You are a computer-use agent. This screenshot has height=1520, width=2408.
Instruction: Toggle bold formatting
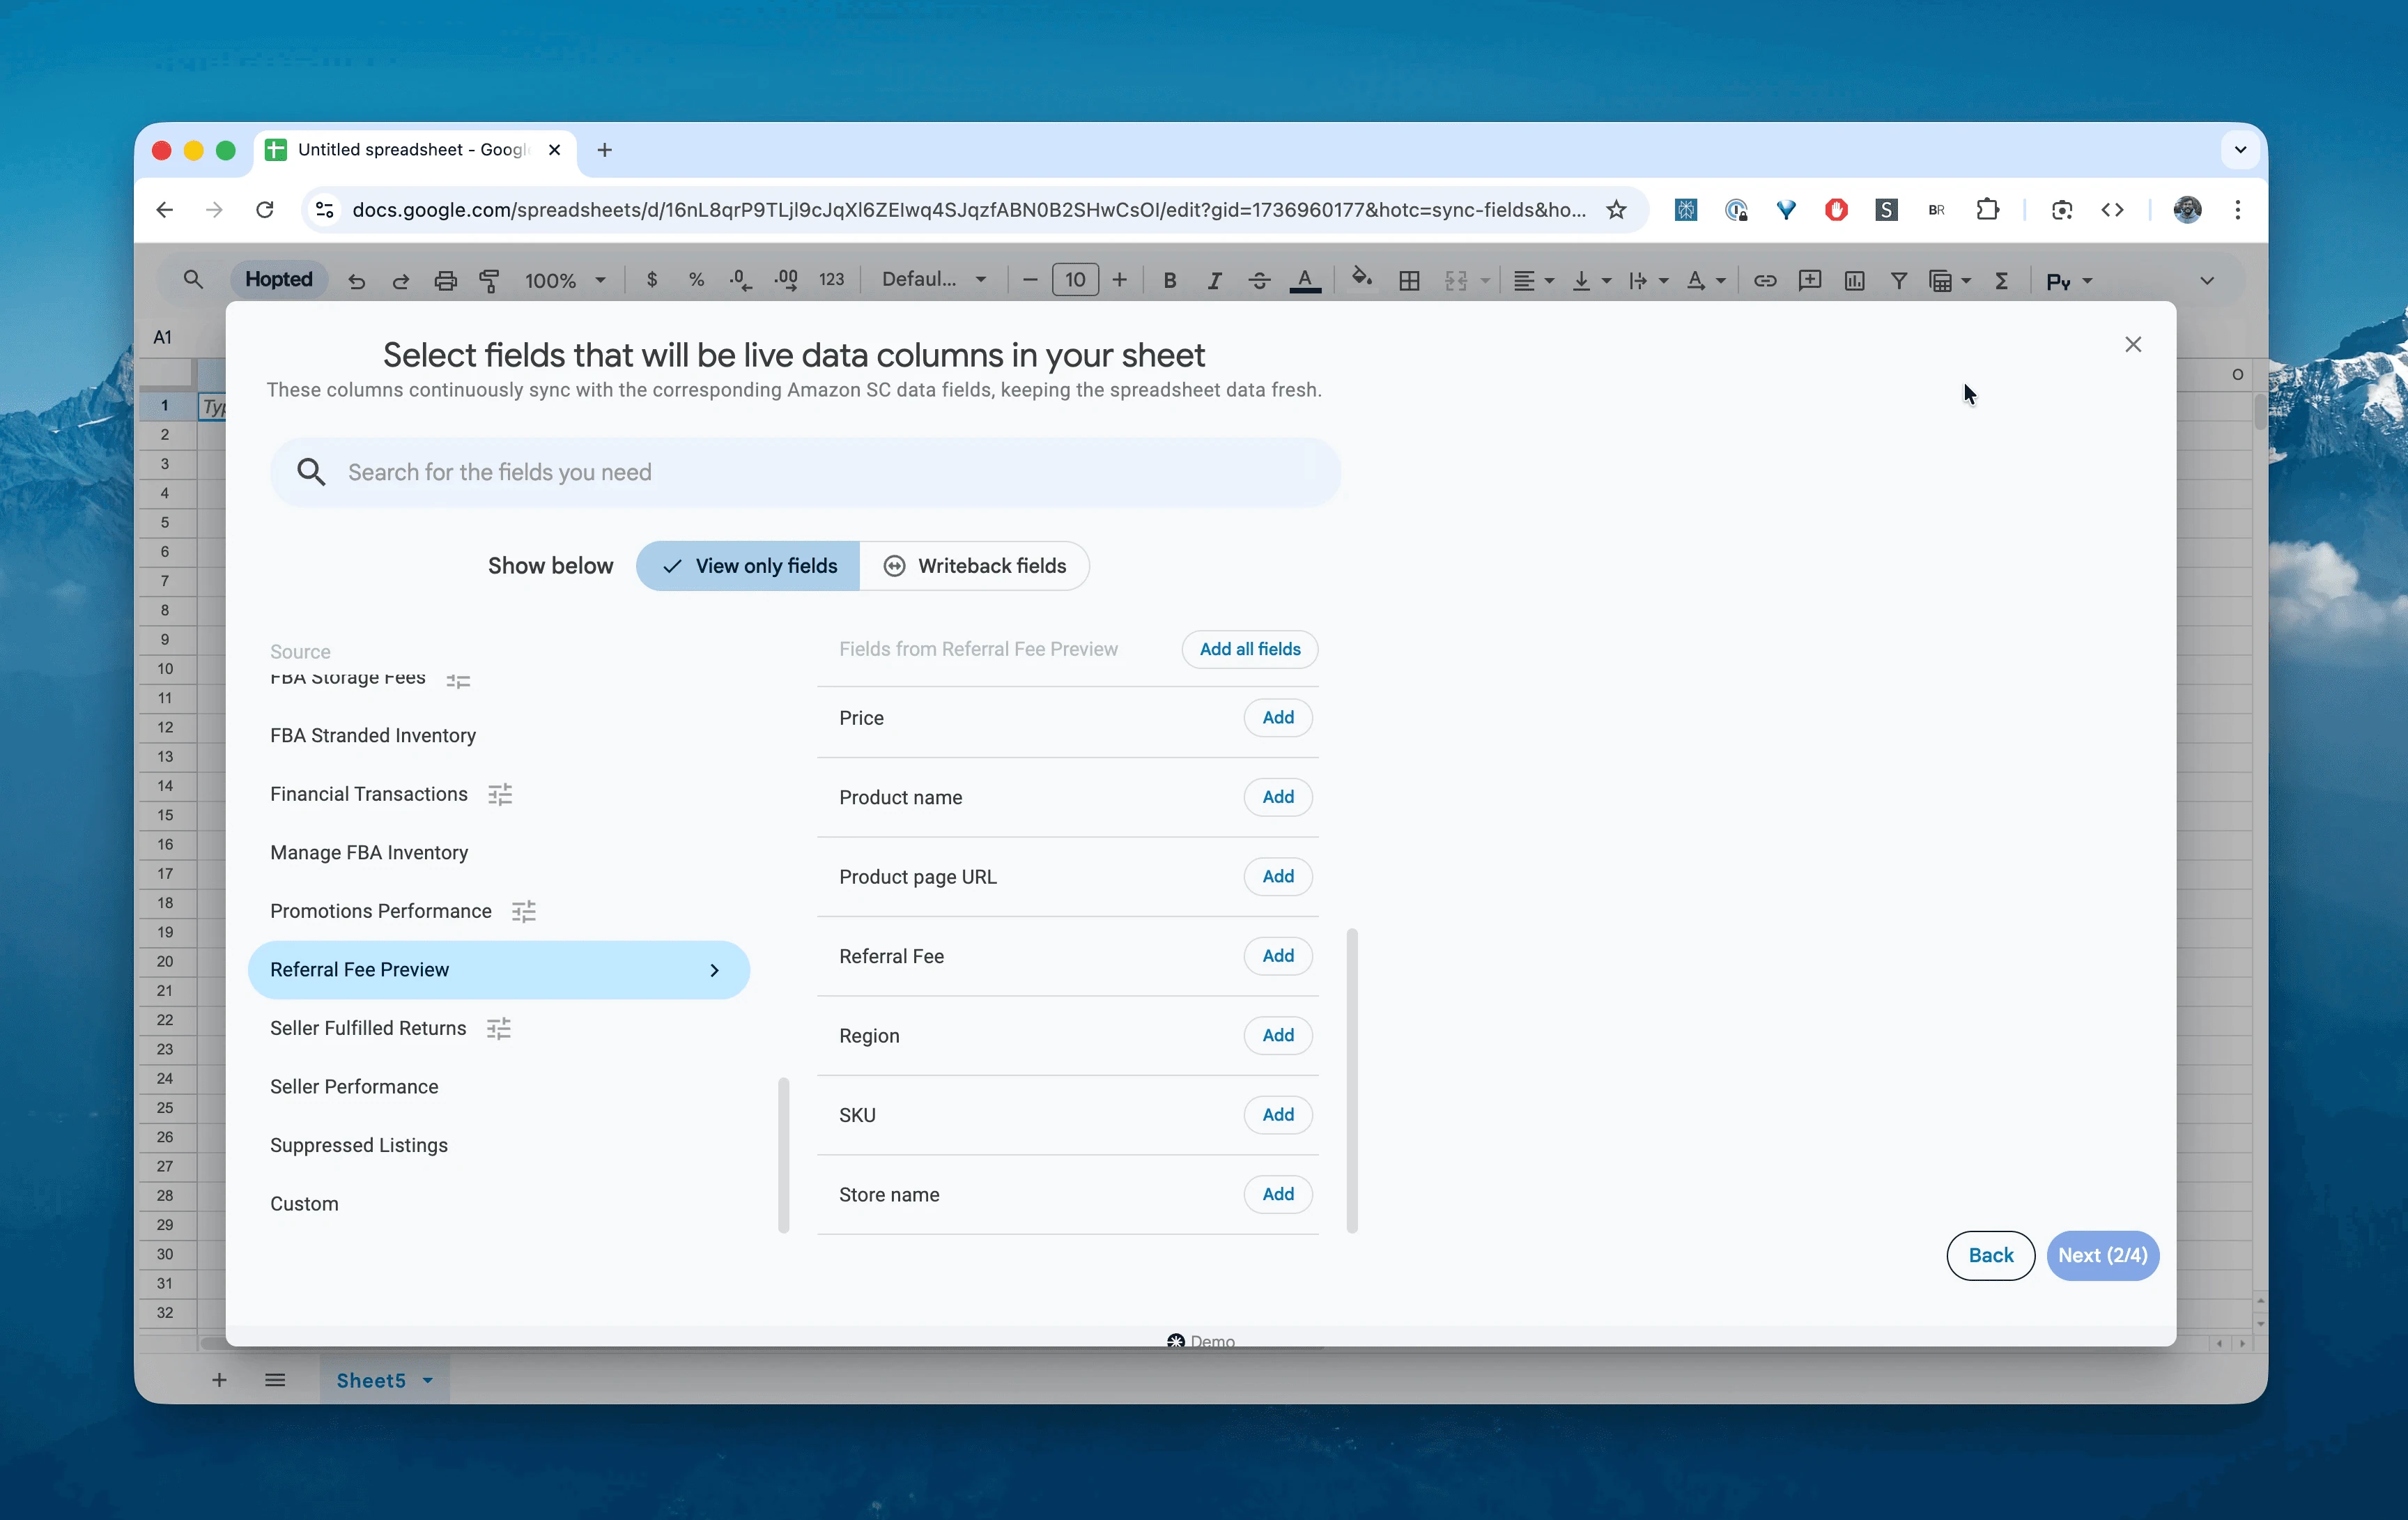[1169, 281]
